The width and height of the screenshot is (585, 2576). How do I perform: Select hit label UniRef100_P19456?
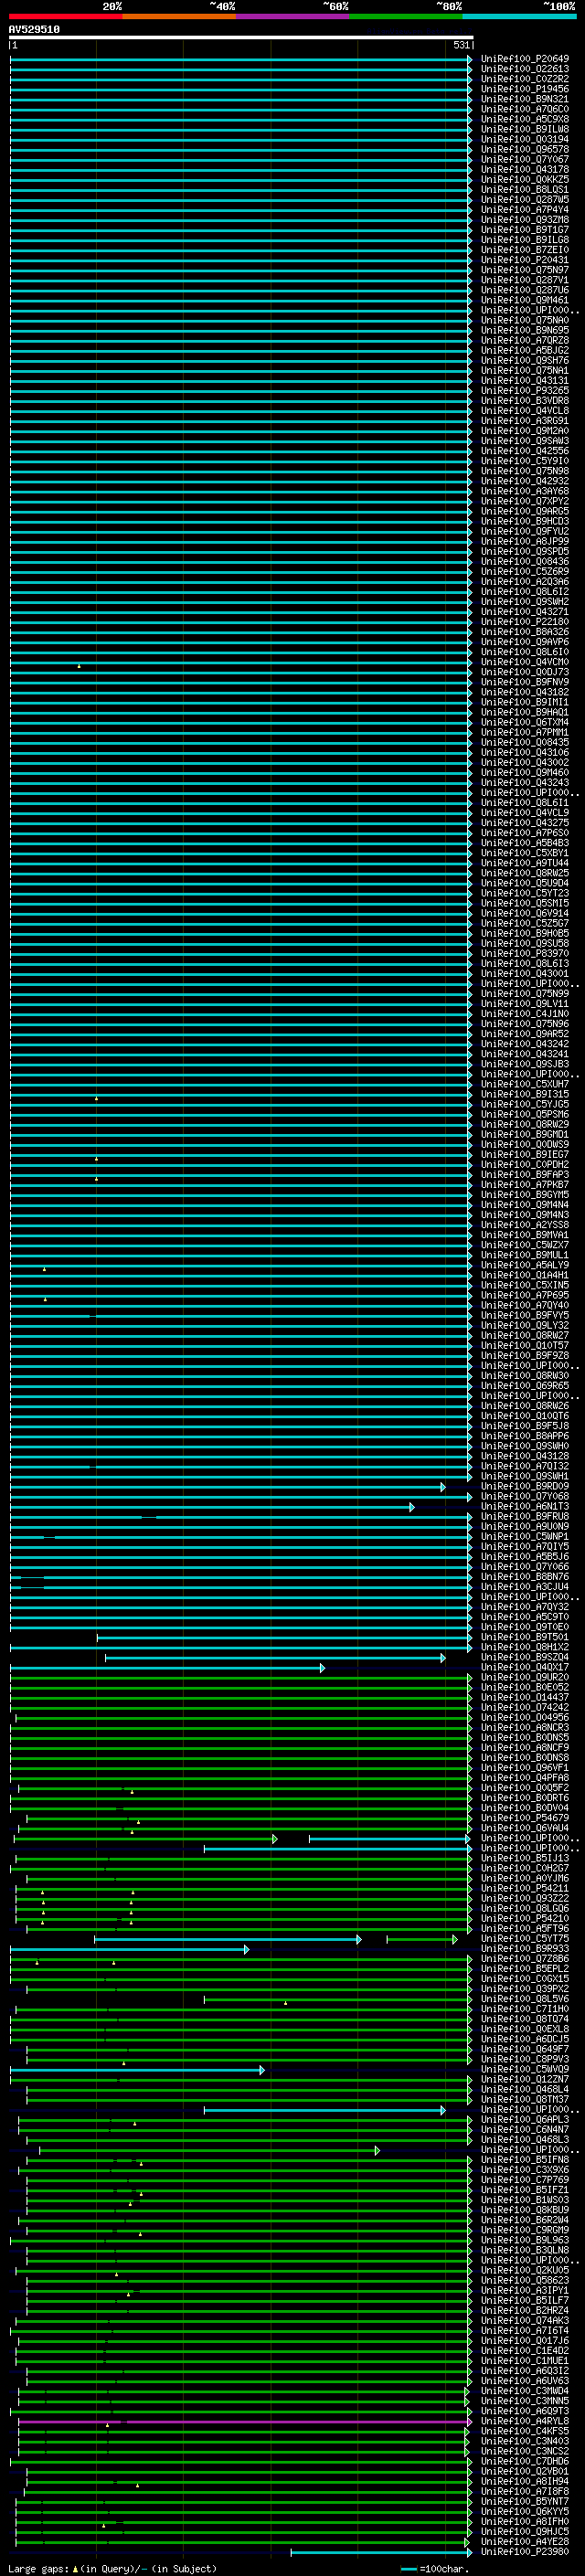pos(525,89)
